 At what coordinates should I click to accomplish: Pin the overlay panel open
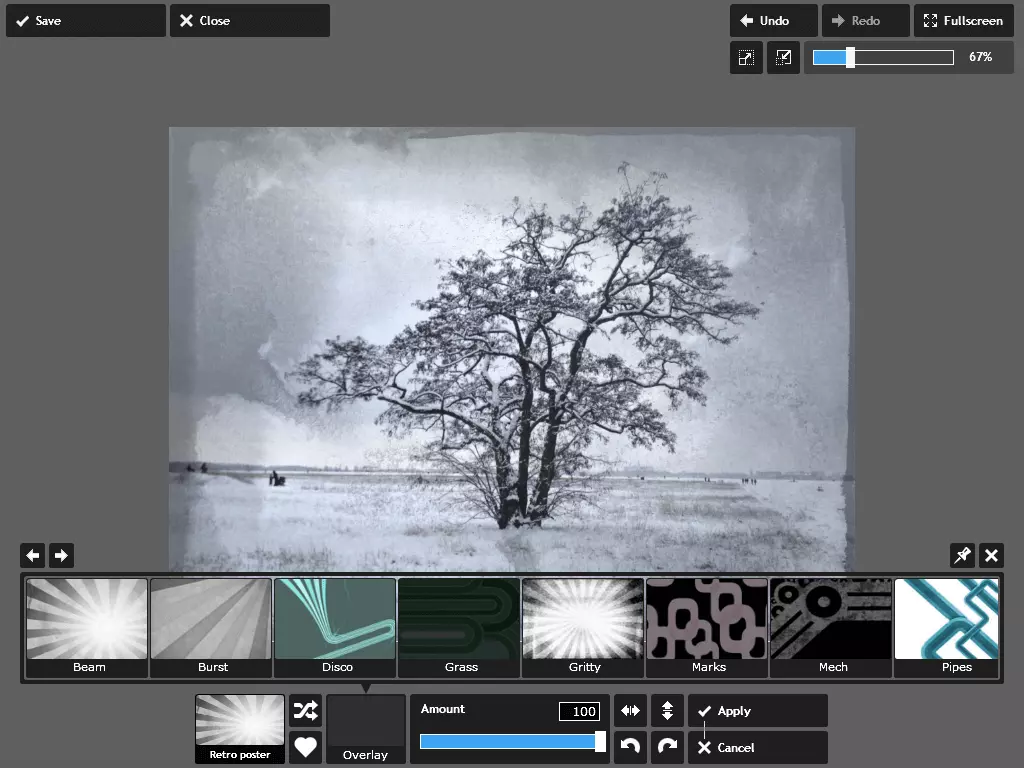click(962, 556)
